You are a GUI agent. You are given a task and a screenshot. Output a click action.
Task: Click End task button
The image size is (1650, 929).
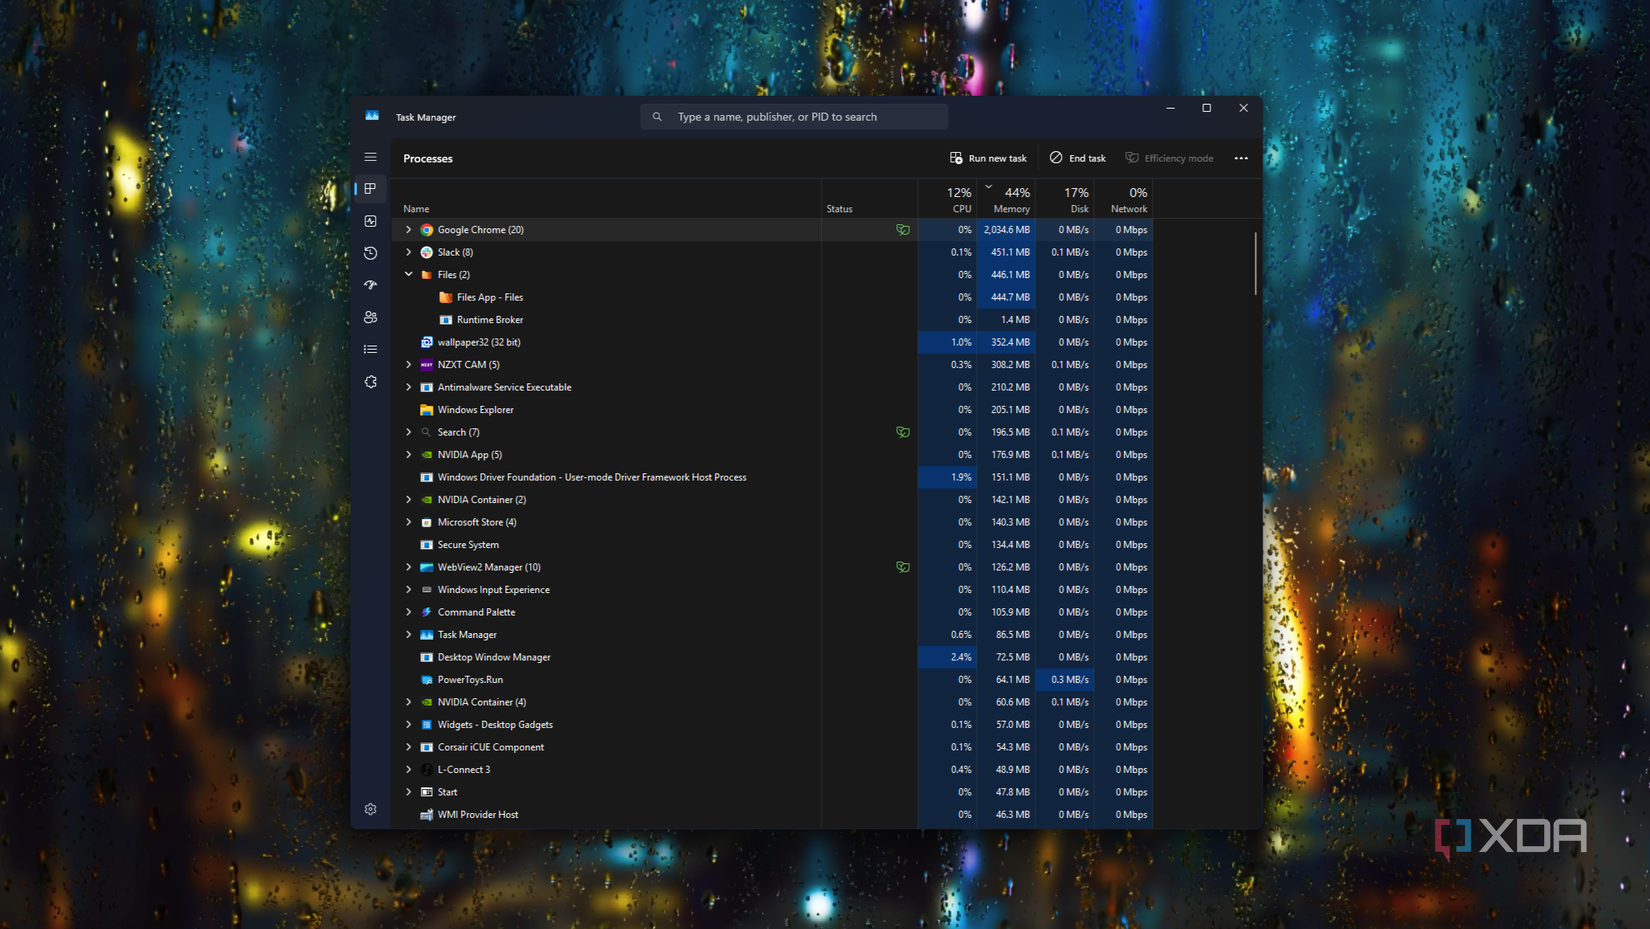(1078, 158)
